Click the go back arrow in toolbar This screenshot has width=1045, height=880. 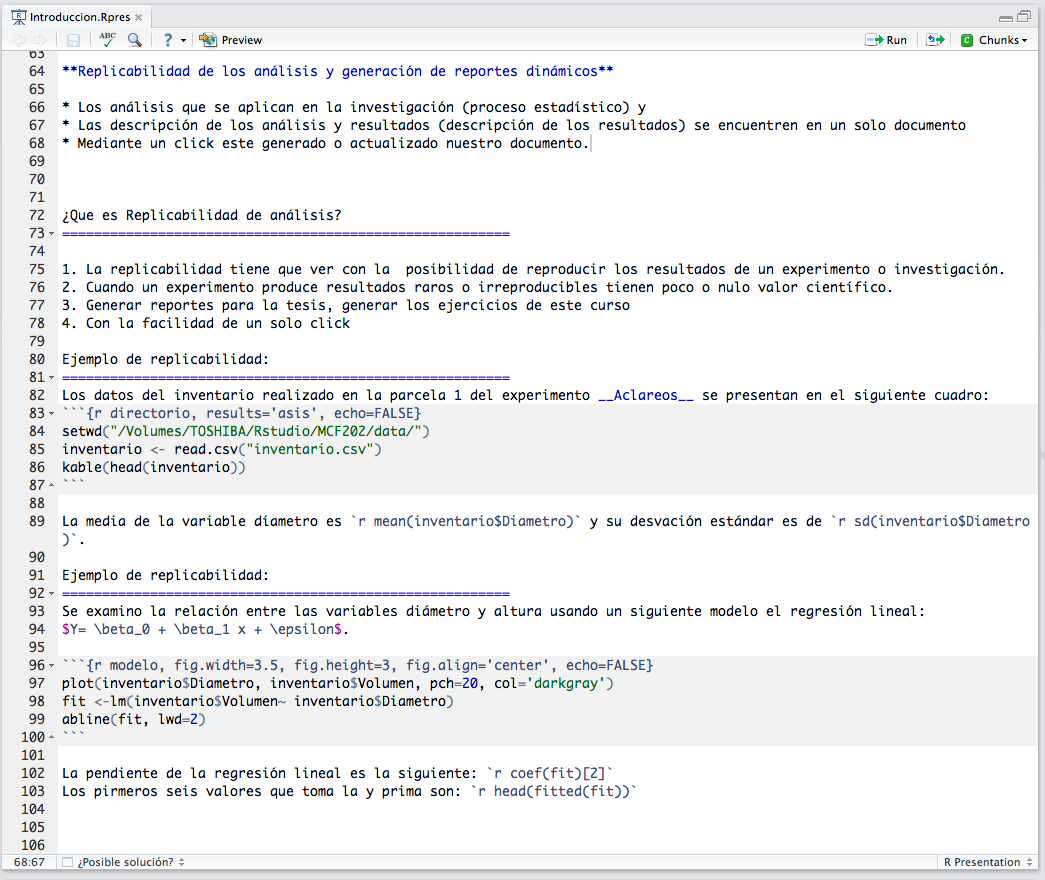click(19, 40)
